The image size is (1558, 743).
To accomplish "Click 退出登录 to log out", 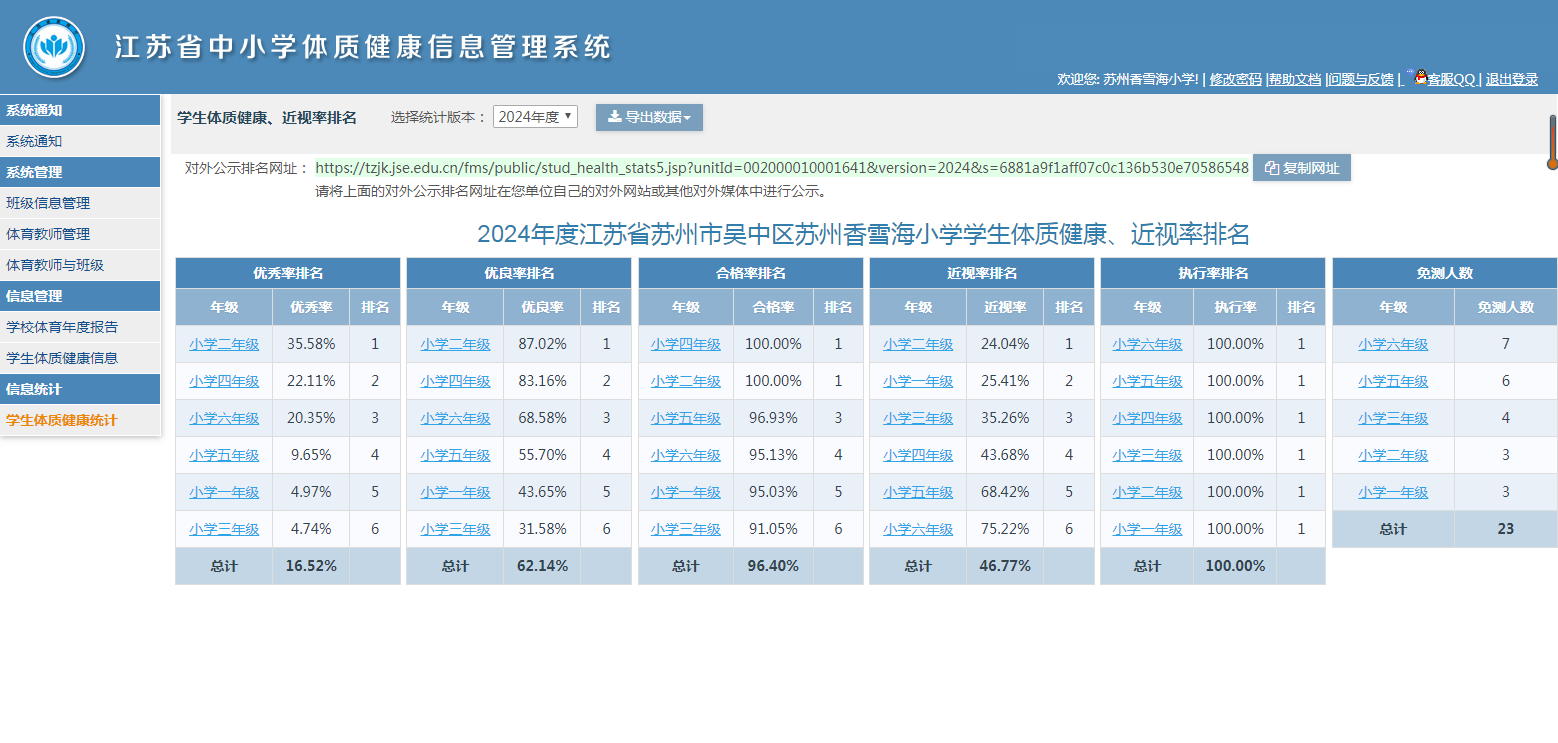I will pos(1511,80).
